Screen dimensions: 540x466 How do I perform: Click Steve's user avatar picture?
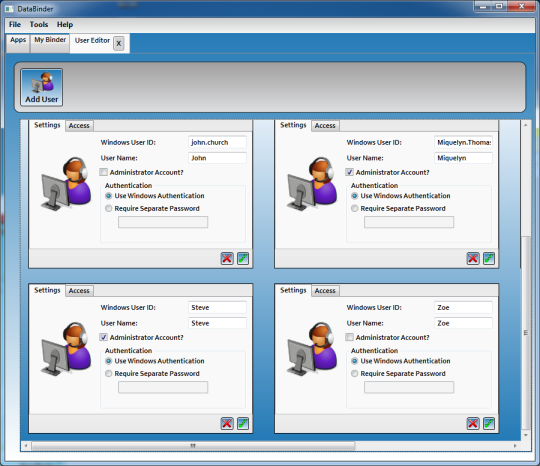66,349
